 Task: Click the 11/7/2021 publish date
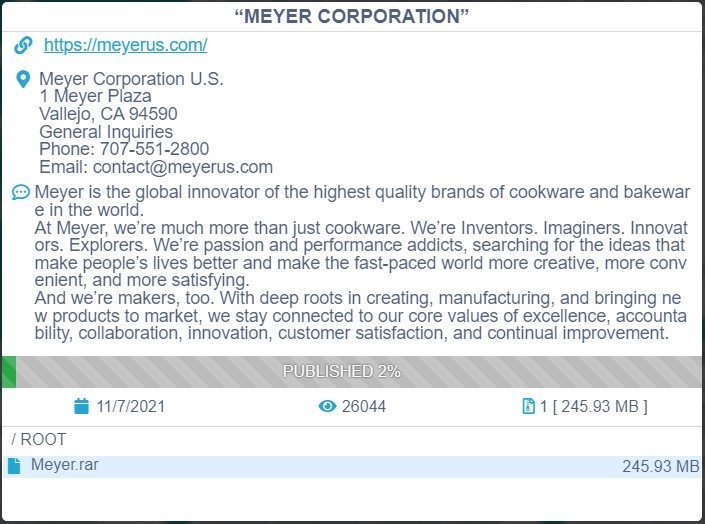click(x=131, y=407)
